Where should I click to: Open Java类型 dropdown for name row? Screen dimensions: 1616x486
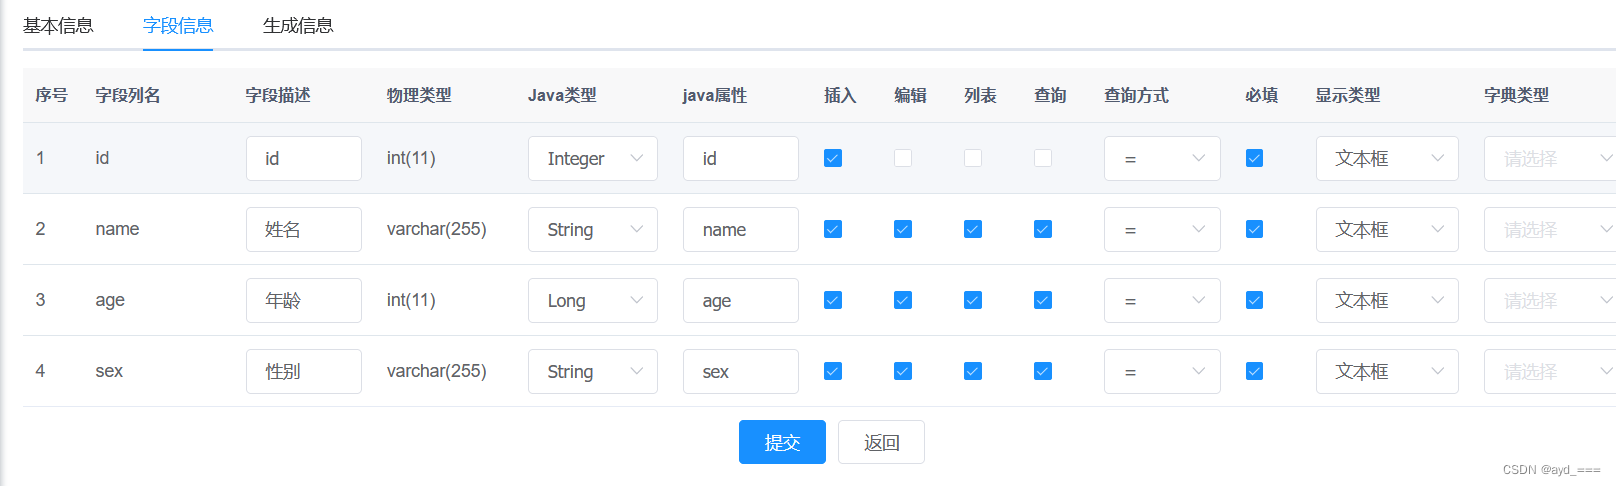click(x=593, y=229)
